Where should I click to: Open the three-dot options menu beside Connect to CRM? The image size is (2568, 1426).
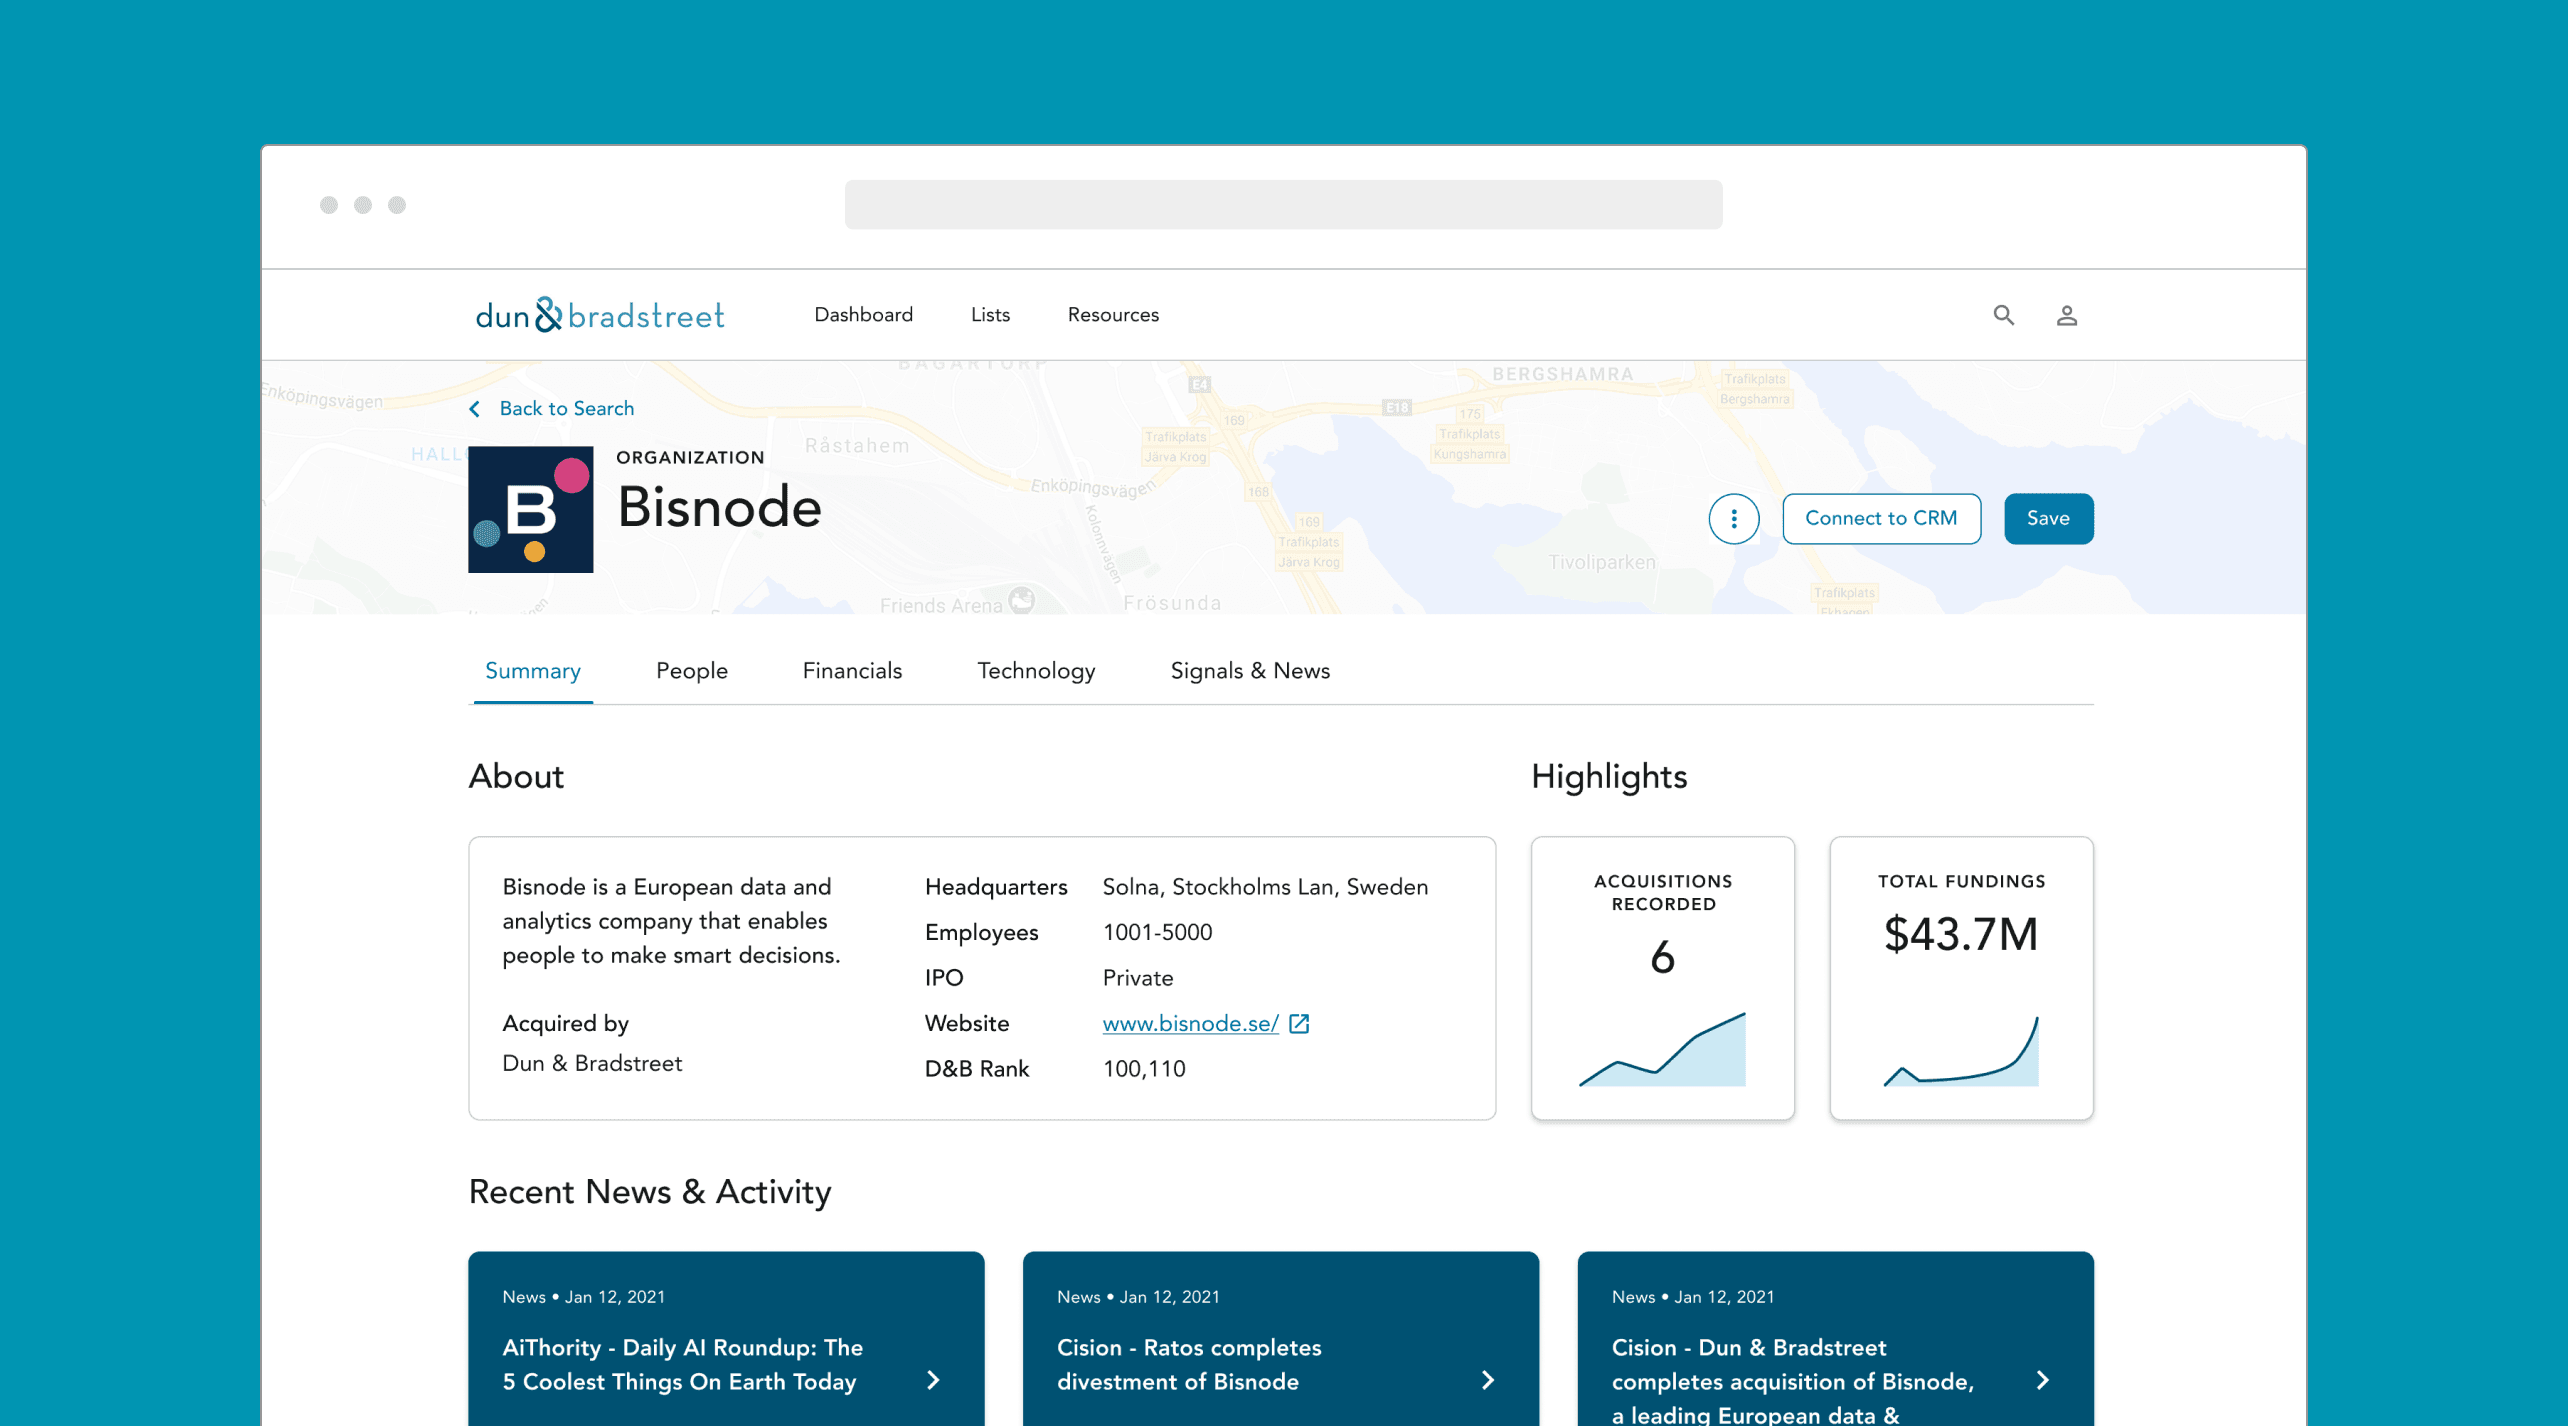tap(1734, 518)
